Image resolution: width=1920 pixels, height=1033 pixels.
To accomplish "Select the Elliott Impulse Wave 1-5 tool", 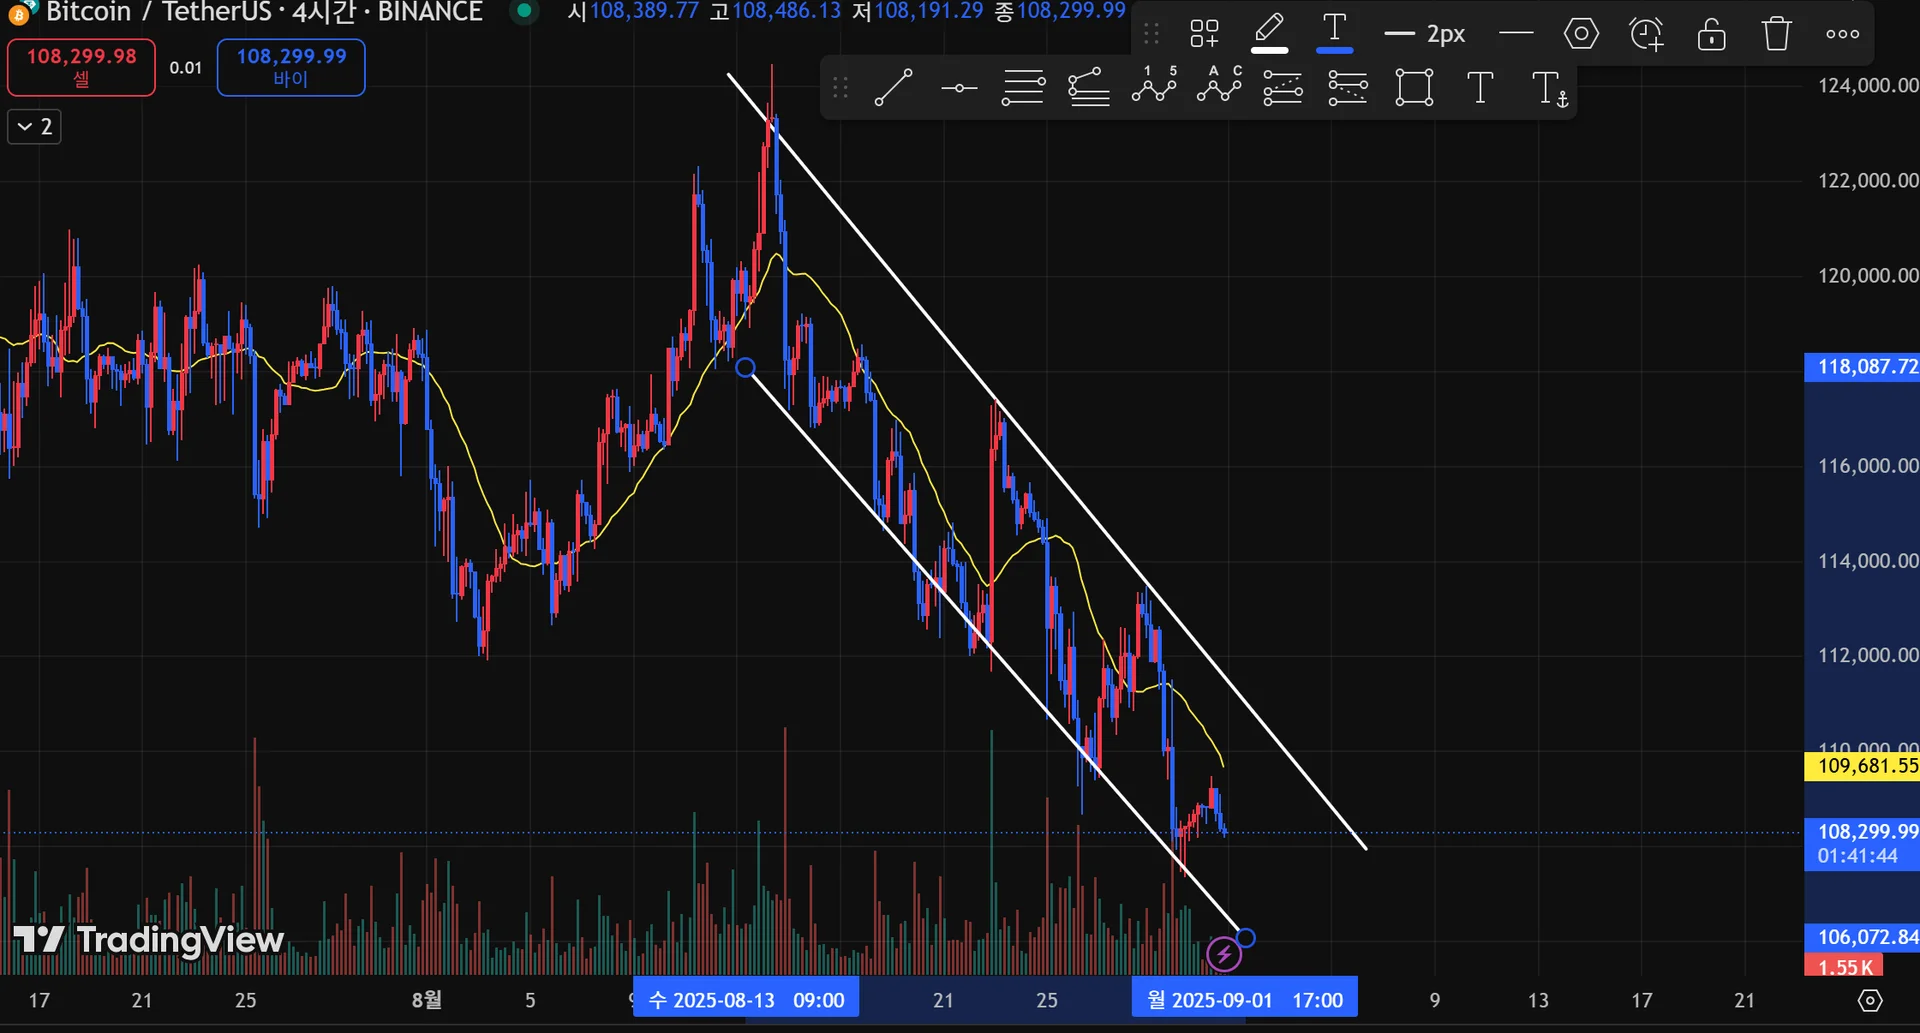I will [1154, 85].
